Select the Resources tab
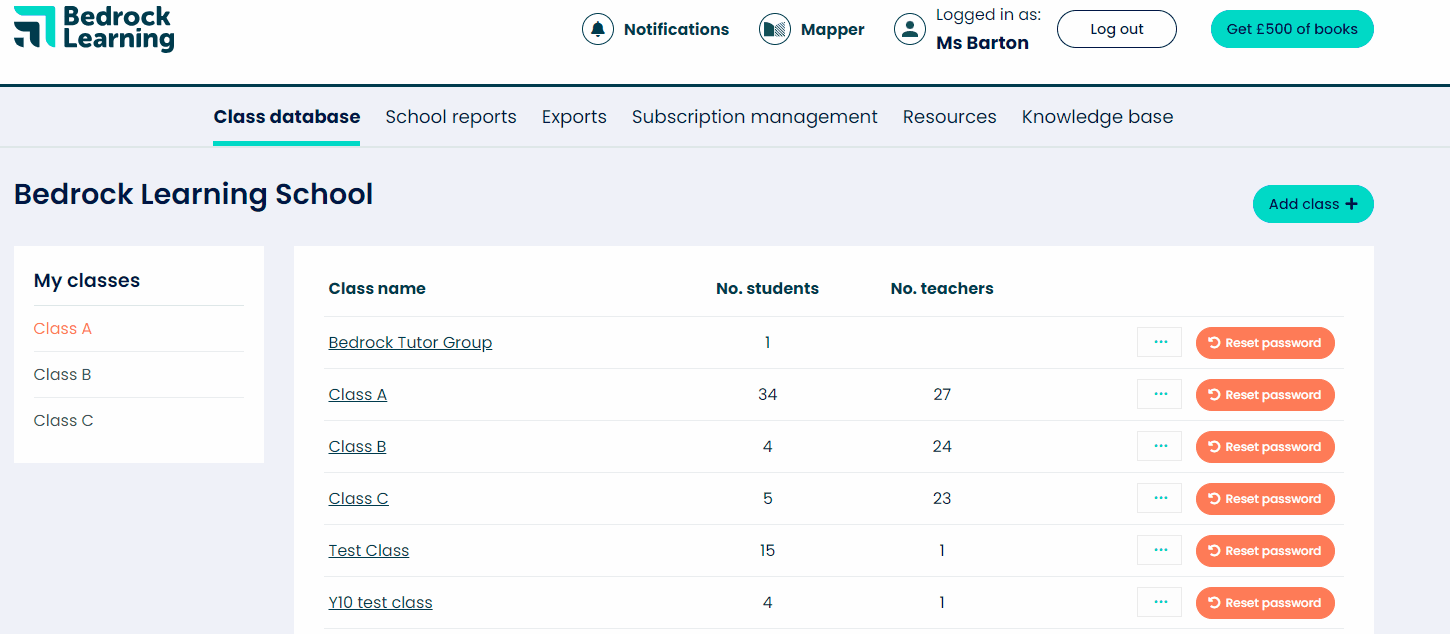Screen dimensions: 1450x634 click(950, 117)
